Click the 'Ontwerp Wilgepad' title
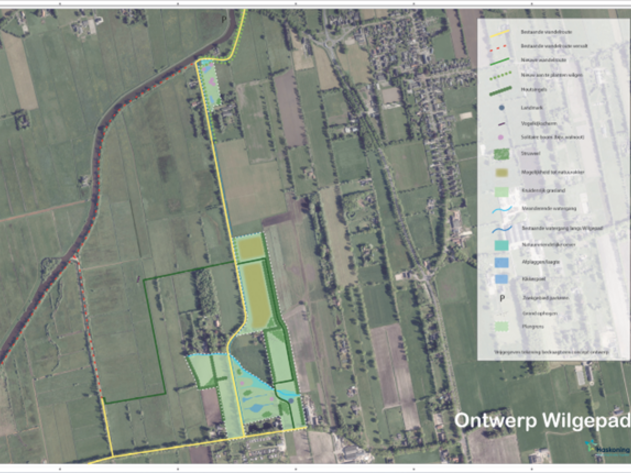Image resolution: width=631 pixels, height=473 pixels. coord(542,421)
